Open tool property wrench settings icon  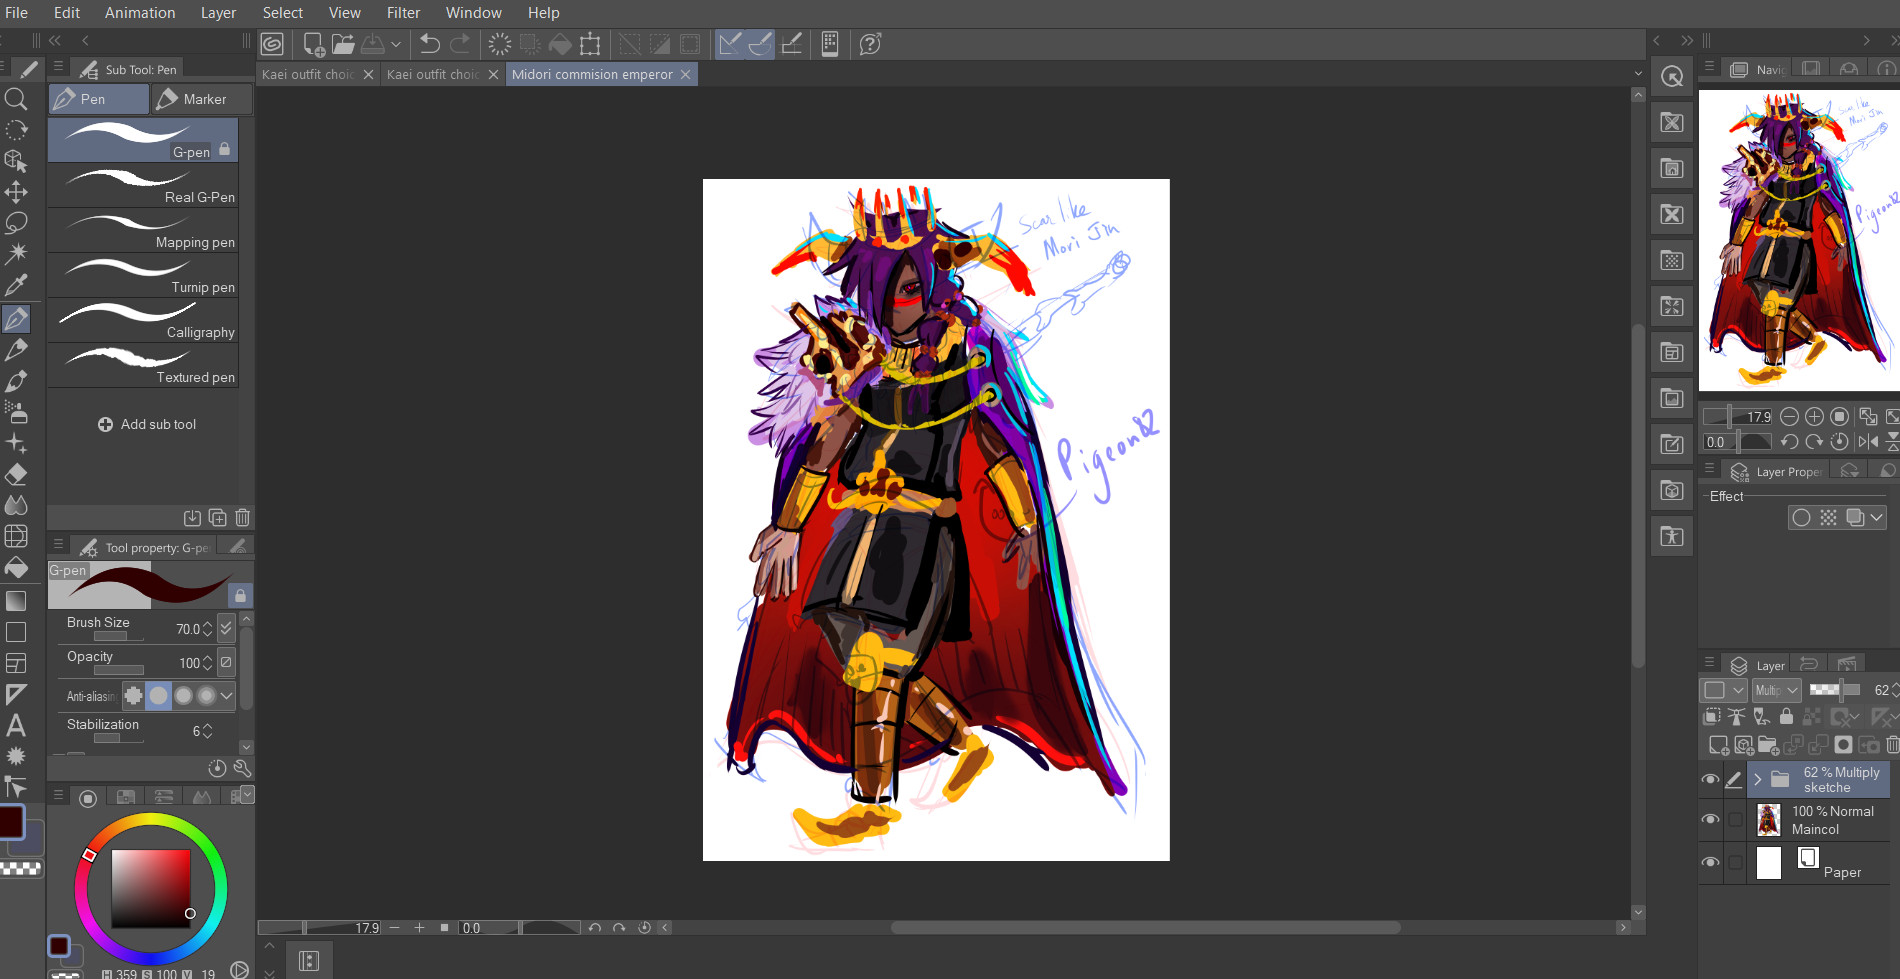[x=242, y=768]
